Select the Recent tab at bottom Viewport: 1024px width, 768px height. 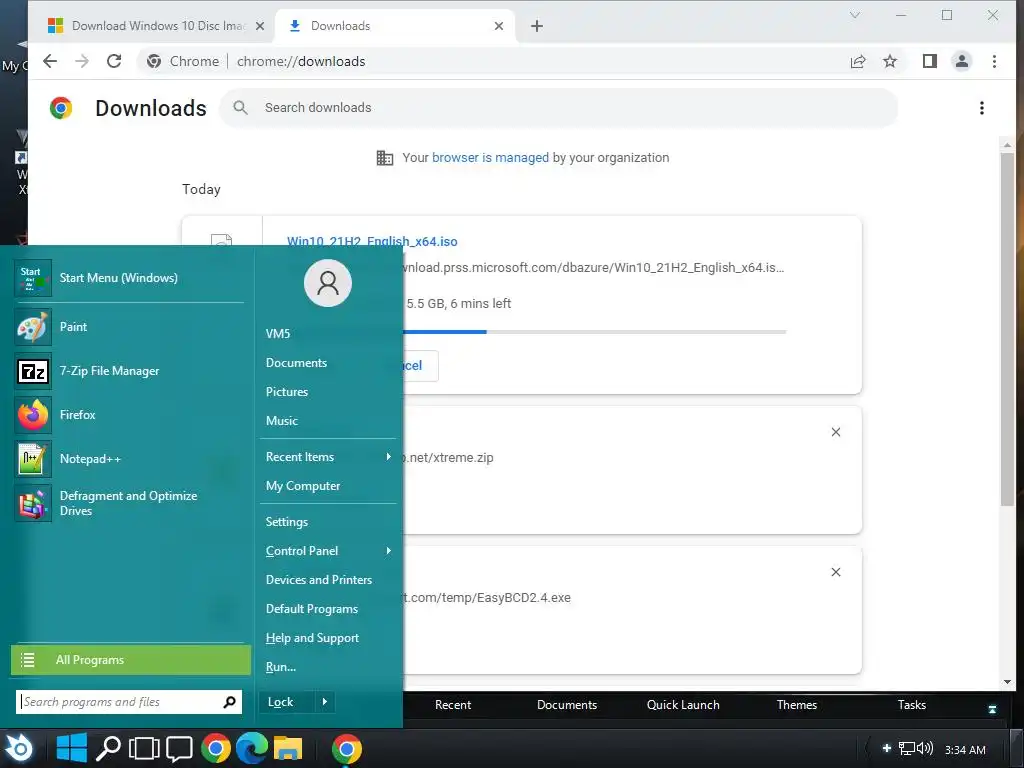tap(453, 705)
